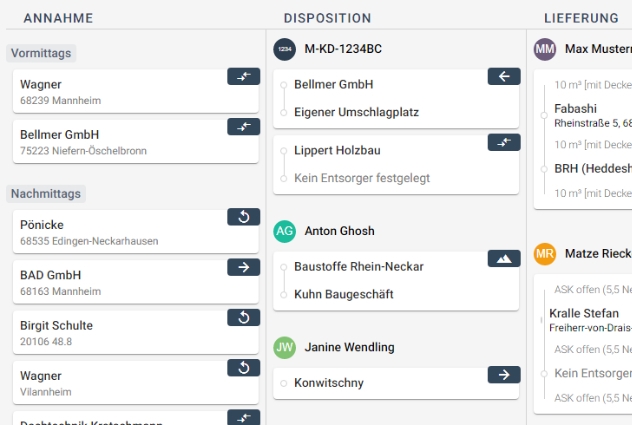Click the MR avatar of Matze Rieck
Viewport: 632px width, 425px height.
click(x=545, y=254)
